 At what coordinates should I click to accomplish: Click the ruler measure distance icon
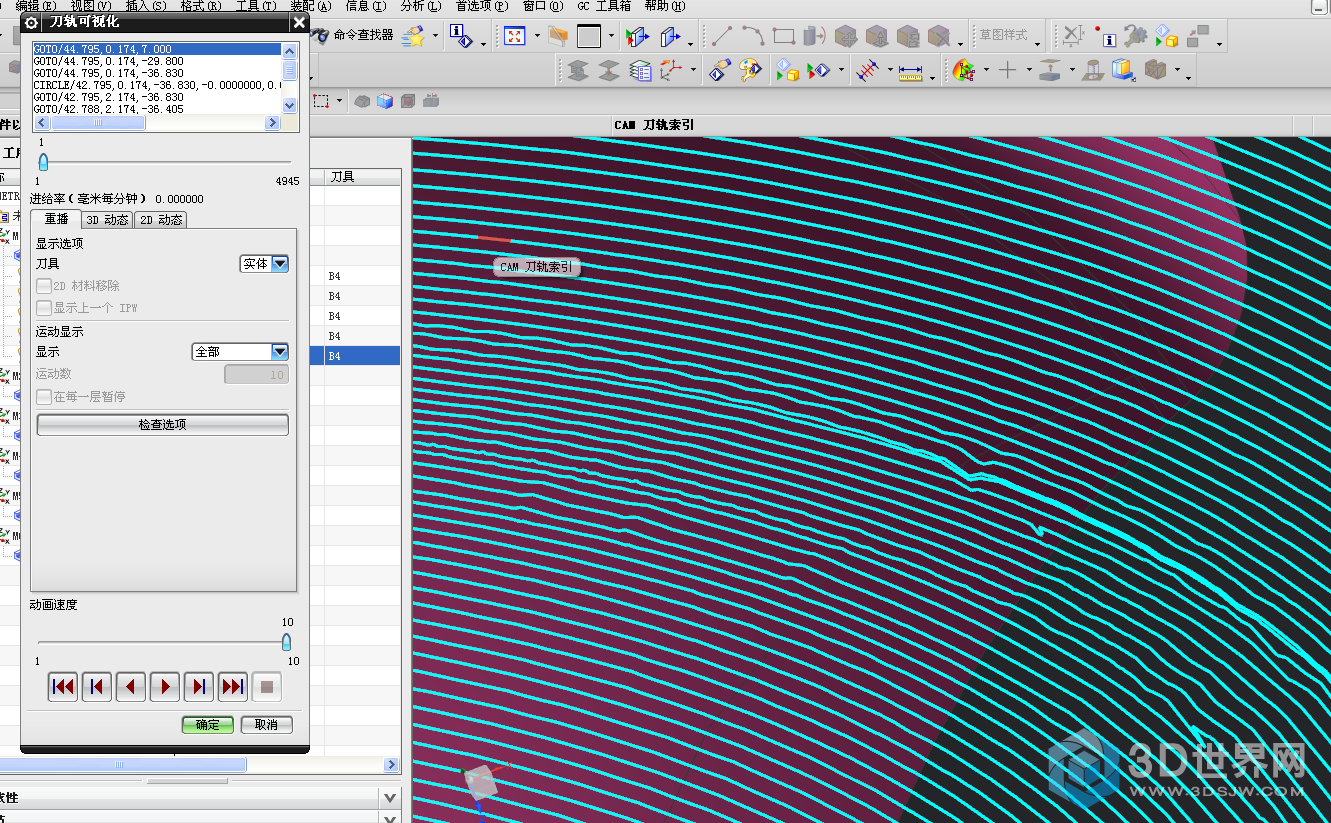tap(909, 71)
